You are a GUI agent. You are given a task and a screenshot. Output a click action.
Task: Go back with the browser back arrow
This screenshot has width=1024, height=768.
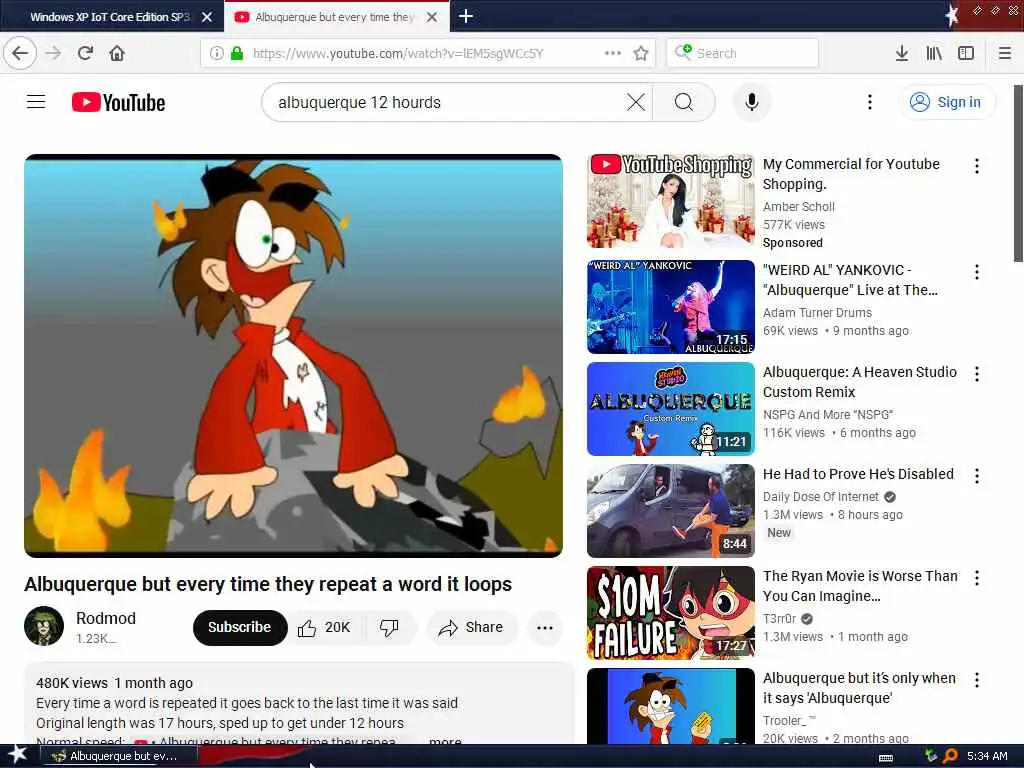20,53
